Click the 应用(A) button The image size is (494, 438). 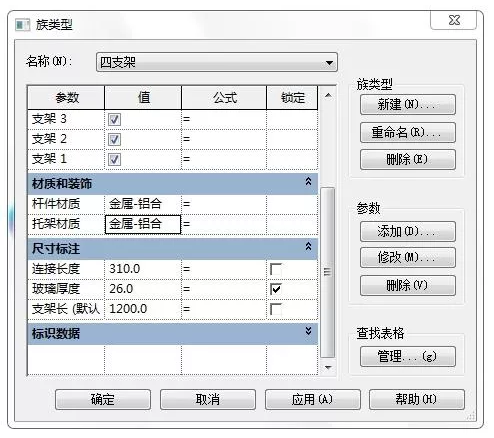[x=313, y=399]
